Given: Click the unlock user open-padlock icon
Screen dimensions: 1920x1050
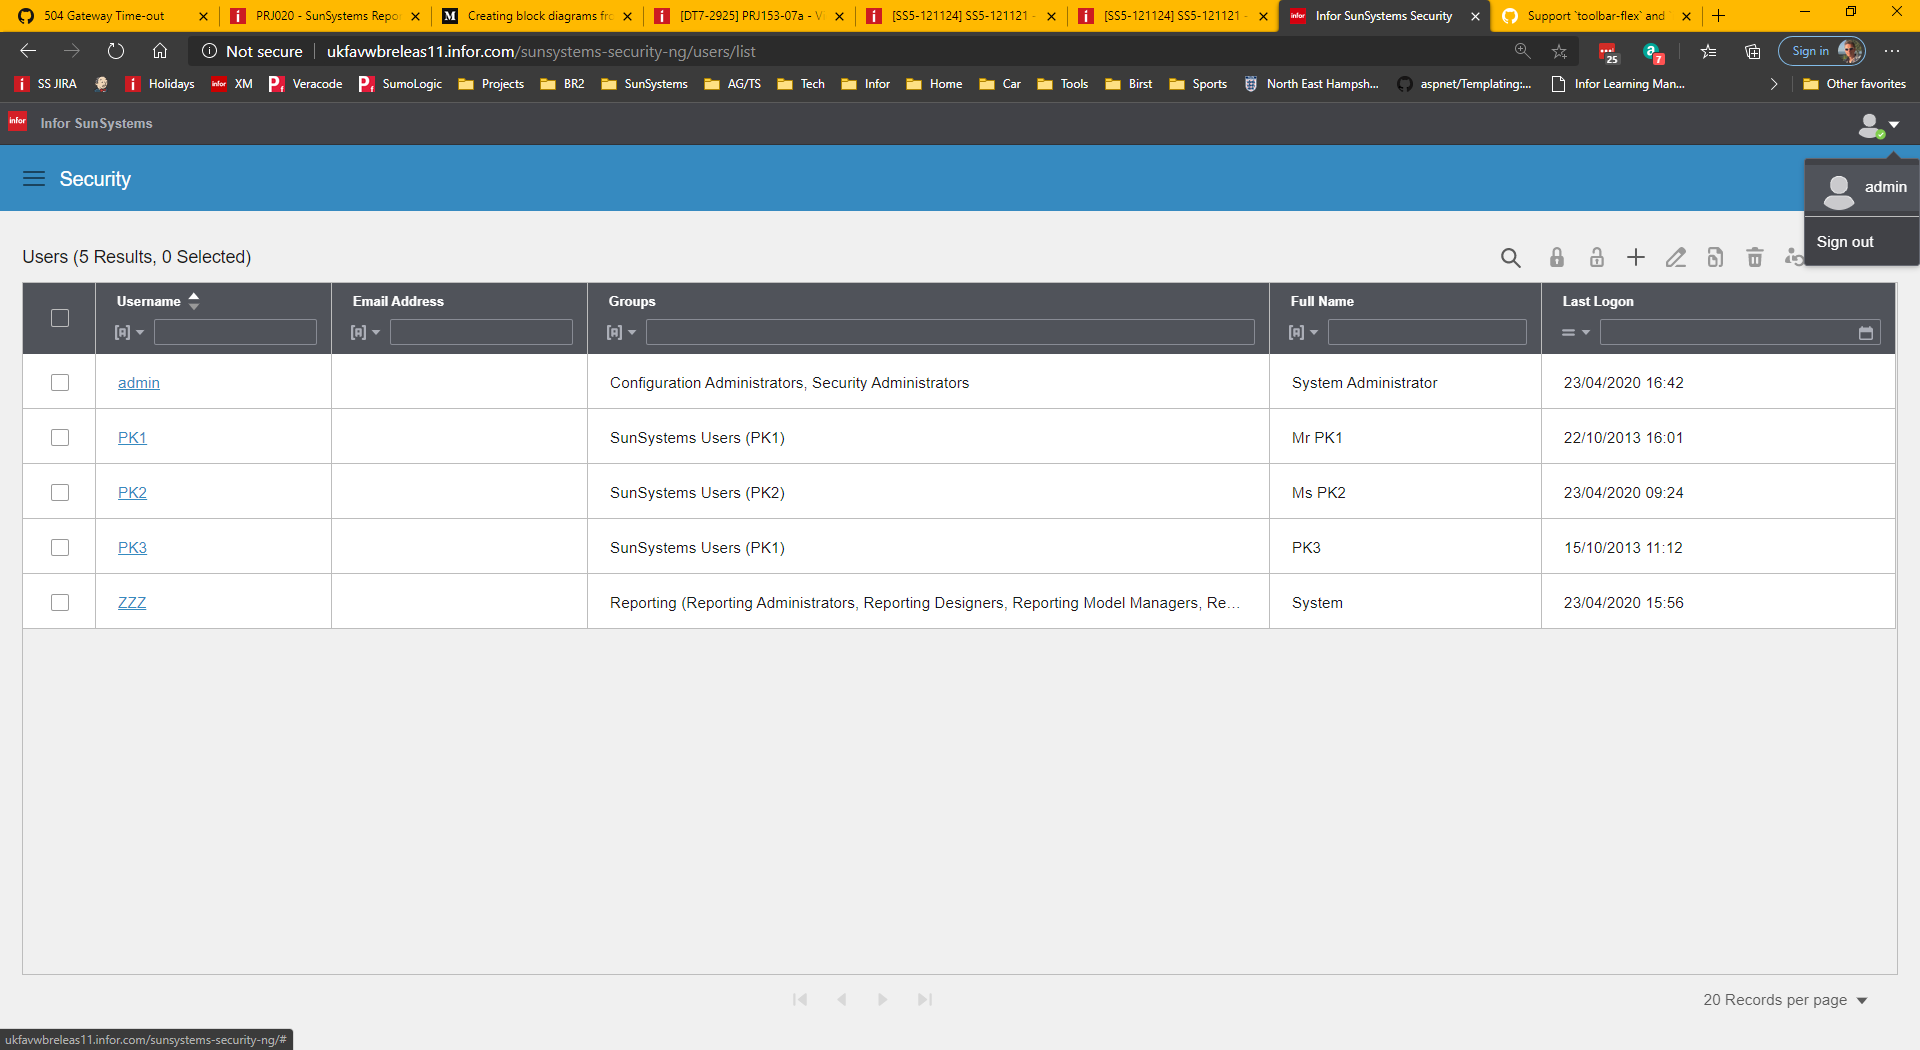Looking at the screenshot, I should [1597, 258].
